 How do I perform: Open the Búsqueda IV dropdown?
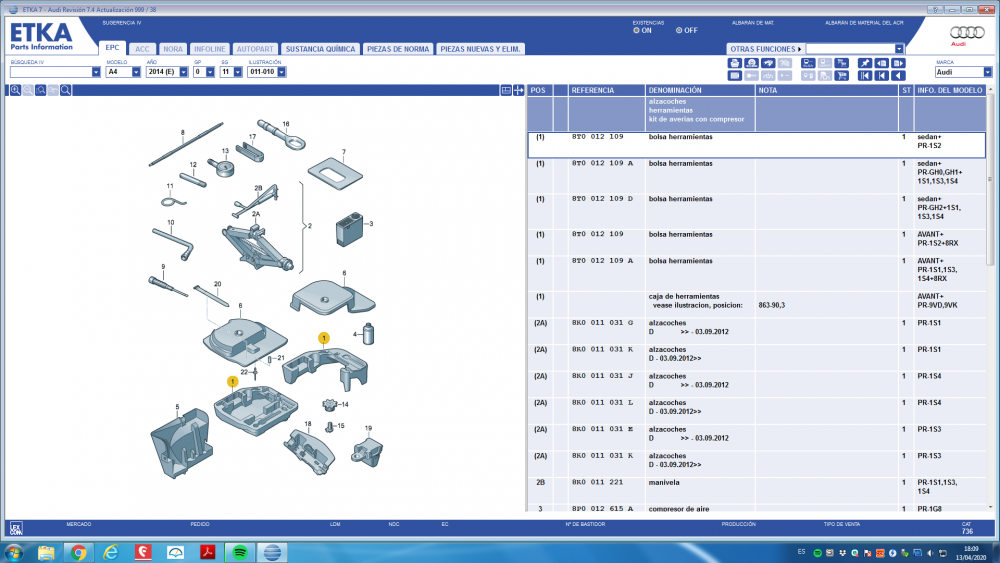tap(96, 72)
